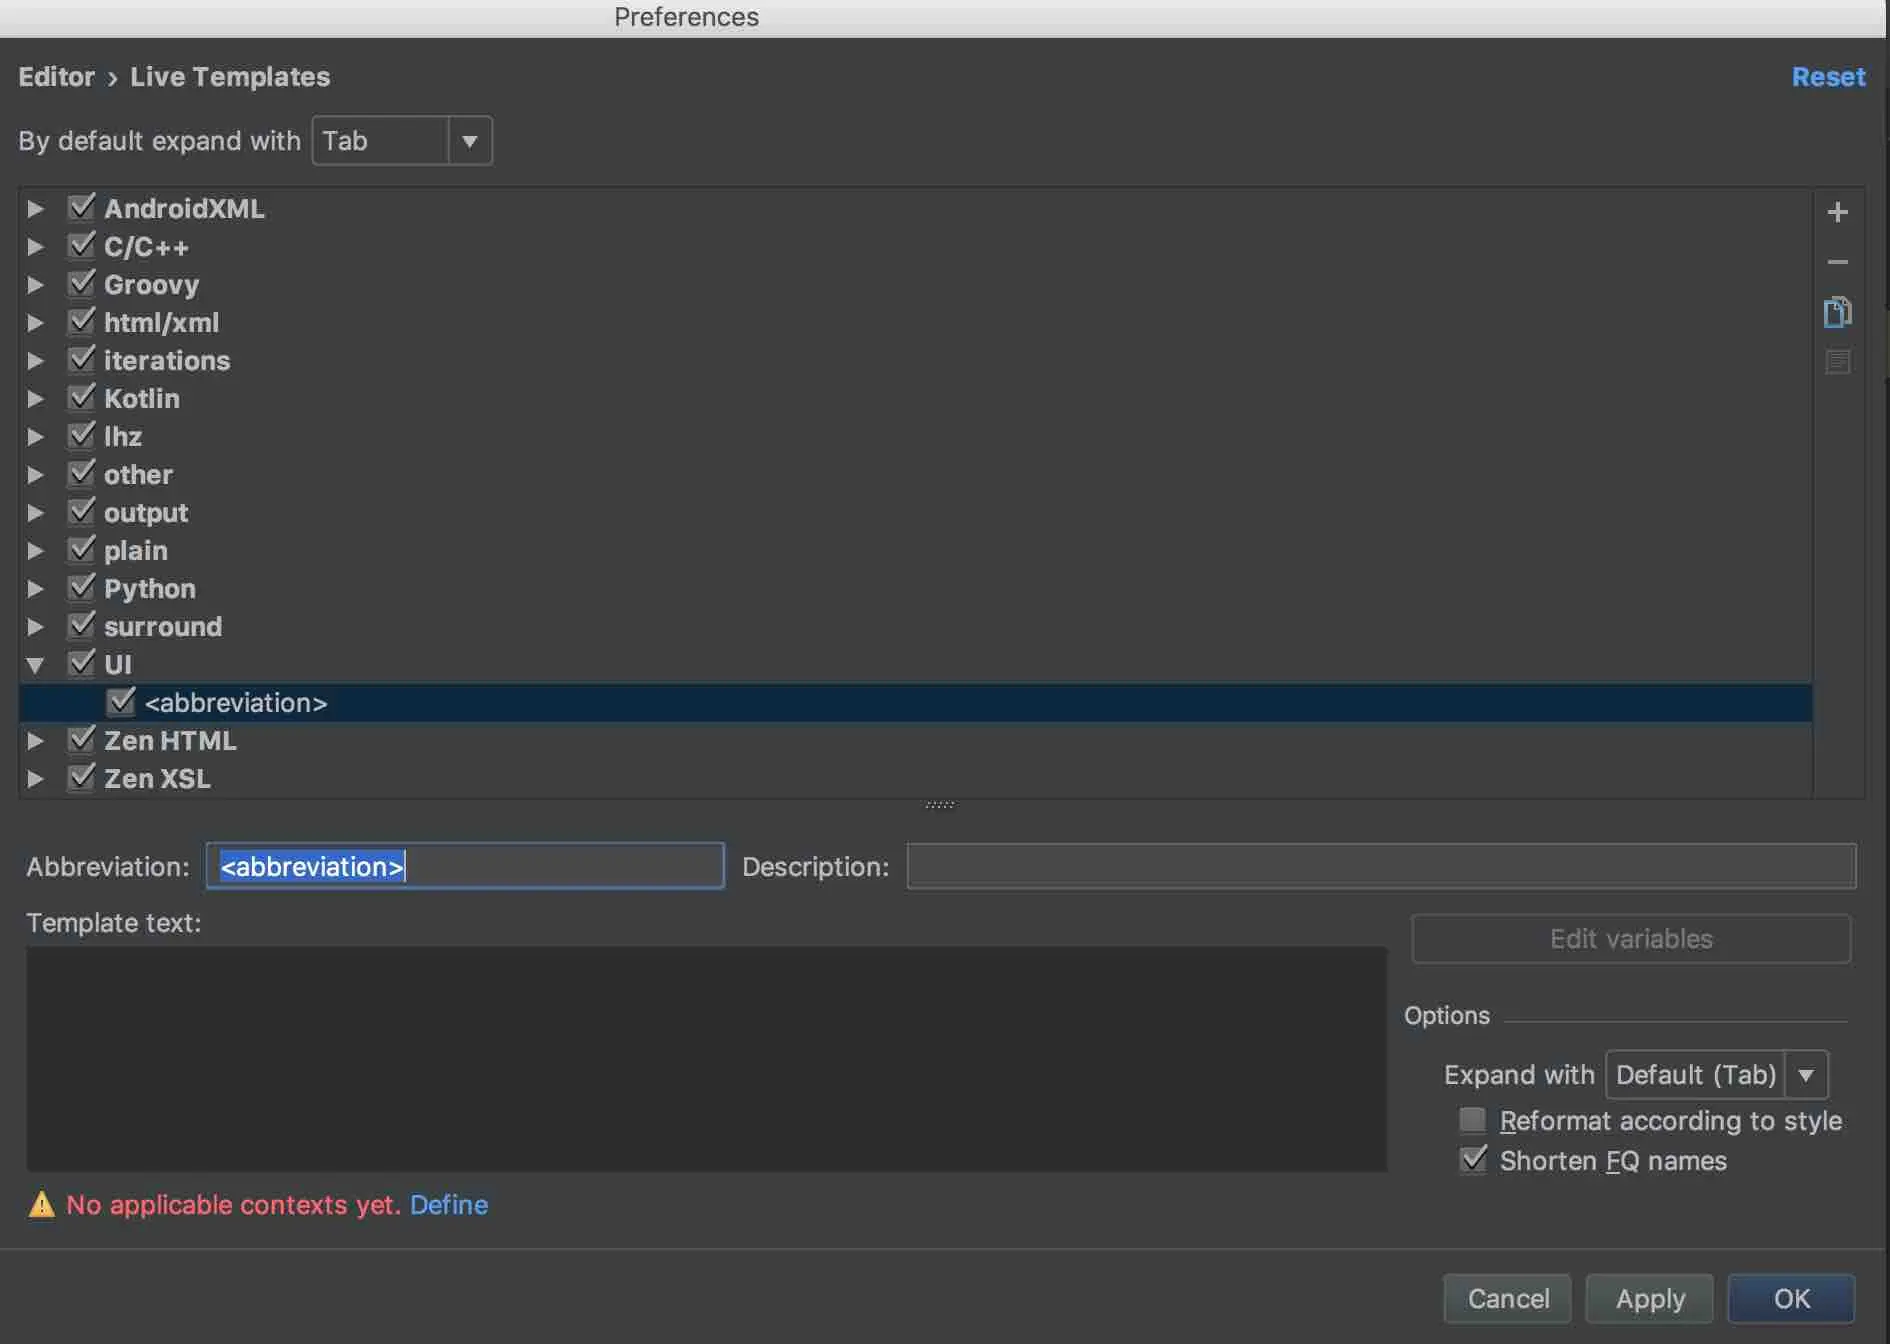Toggle the html/xml group checkbox
Viewport: 1890px width, 1344px height.
tap(81, 321)
